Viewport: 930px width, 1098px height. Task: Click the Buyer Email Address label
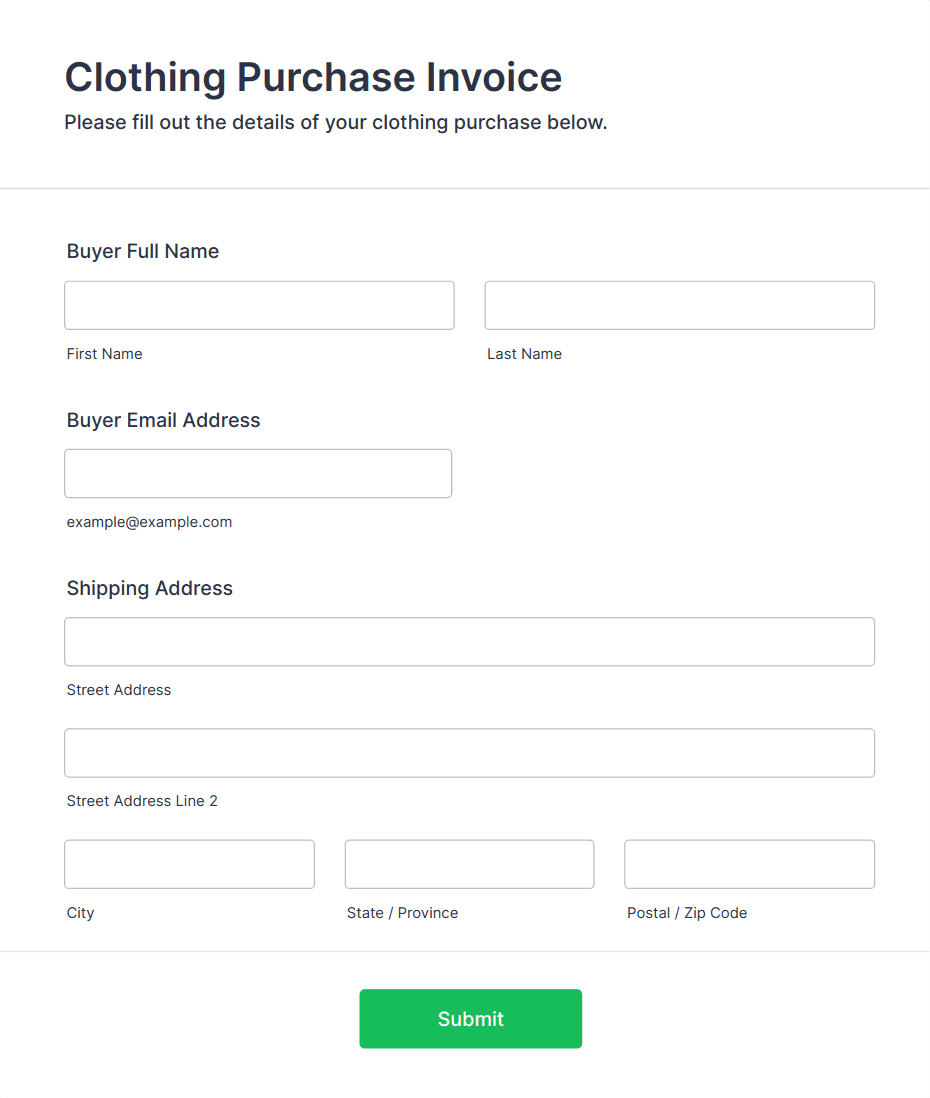coord(163,420)
